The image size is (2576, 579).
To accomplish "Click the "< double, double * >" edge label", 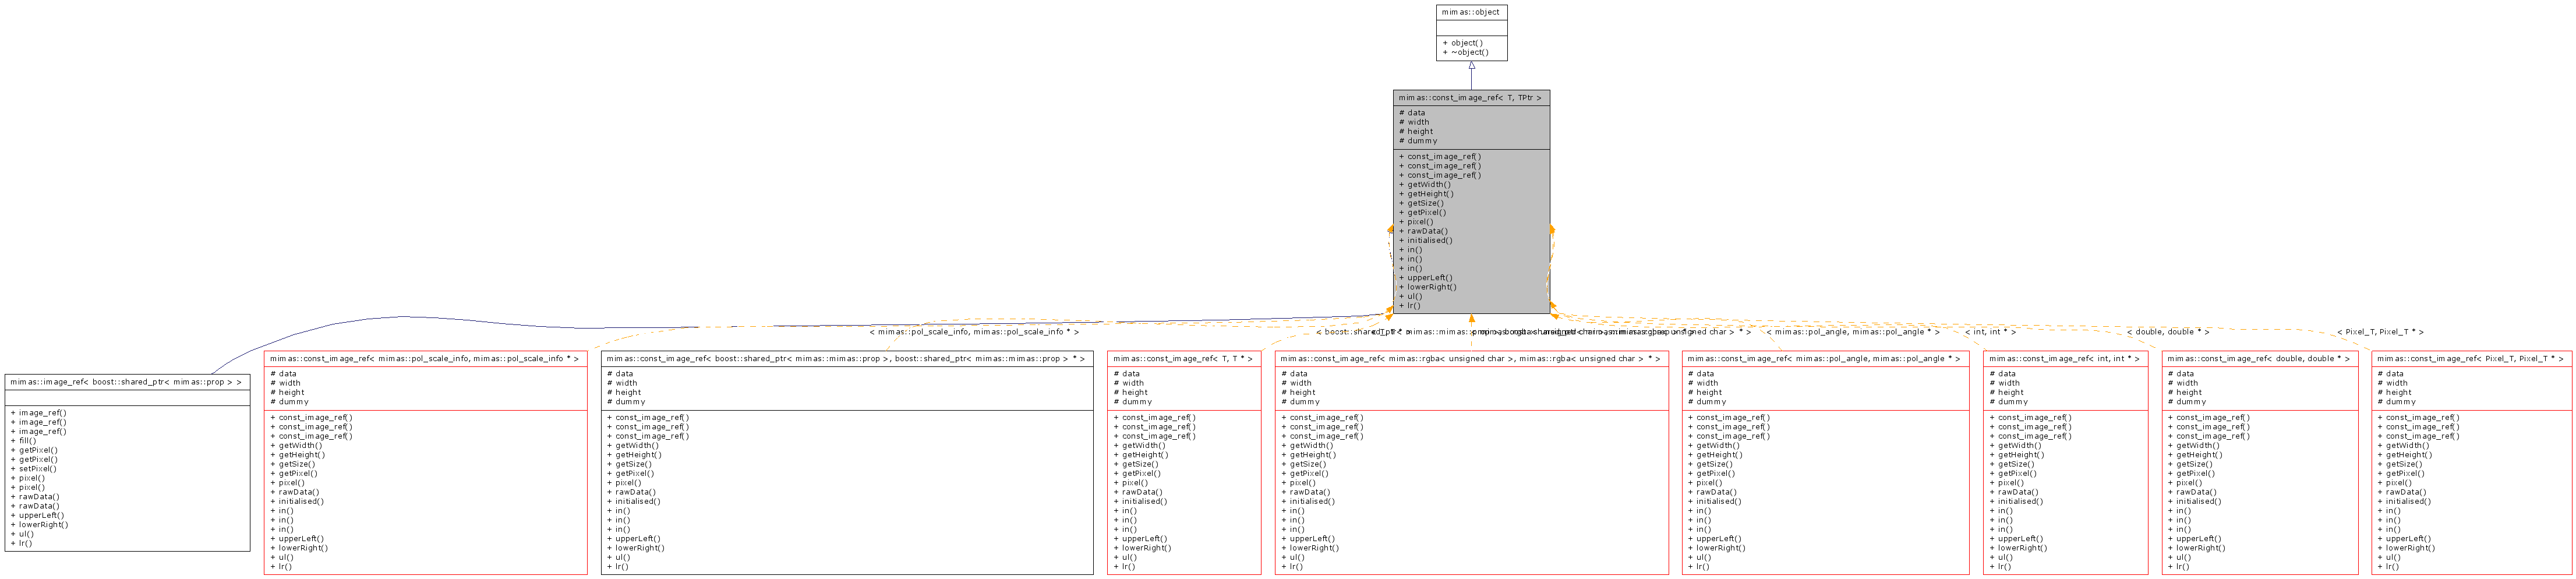I will tap(2167, 332).
